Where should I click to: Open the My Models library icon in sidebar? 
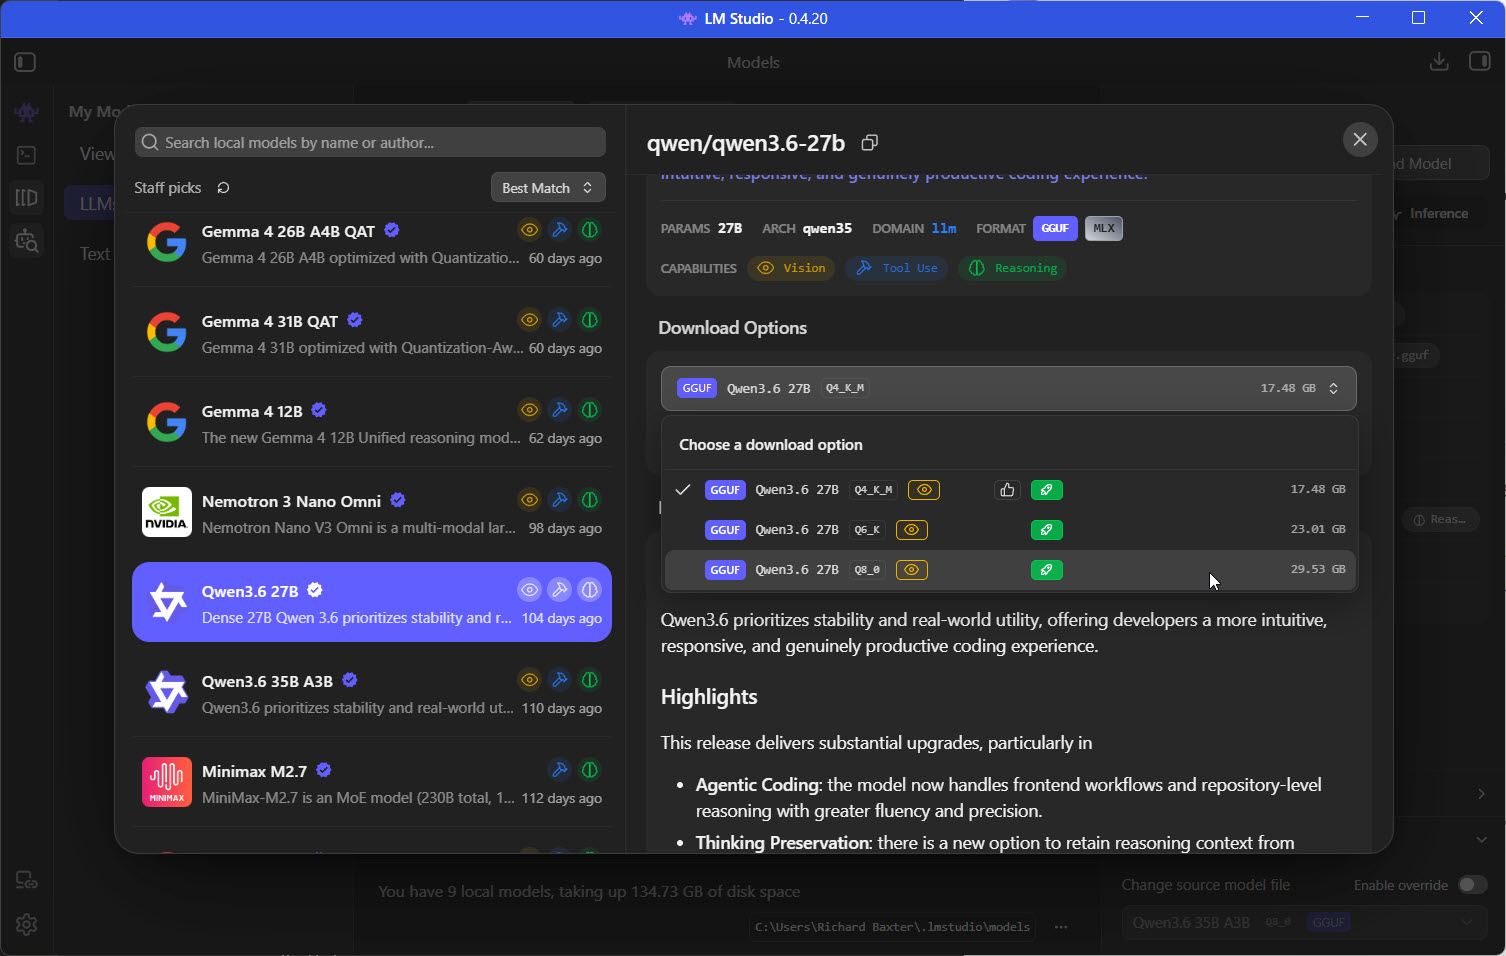click(27, 198)
